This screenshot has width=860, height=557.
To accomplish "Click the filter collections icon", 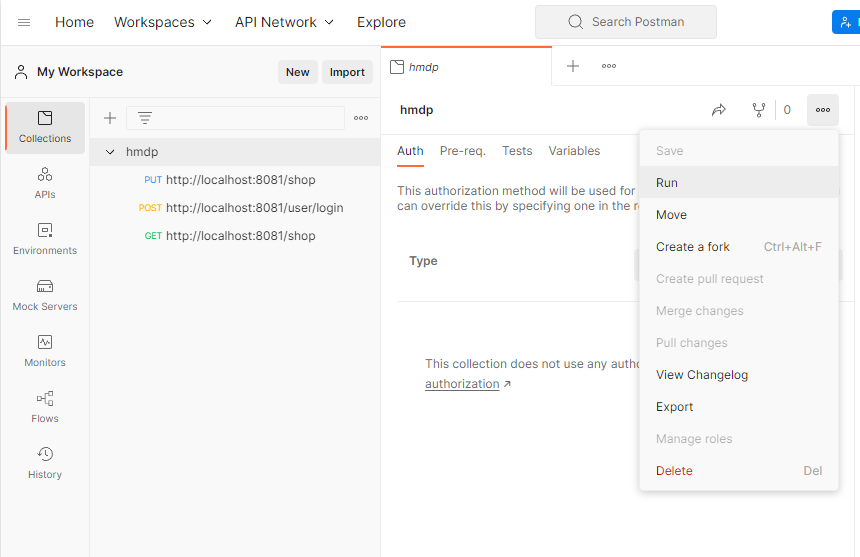I will click(145, 118).
